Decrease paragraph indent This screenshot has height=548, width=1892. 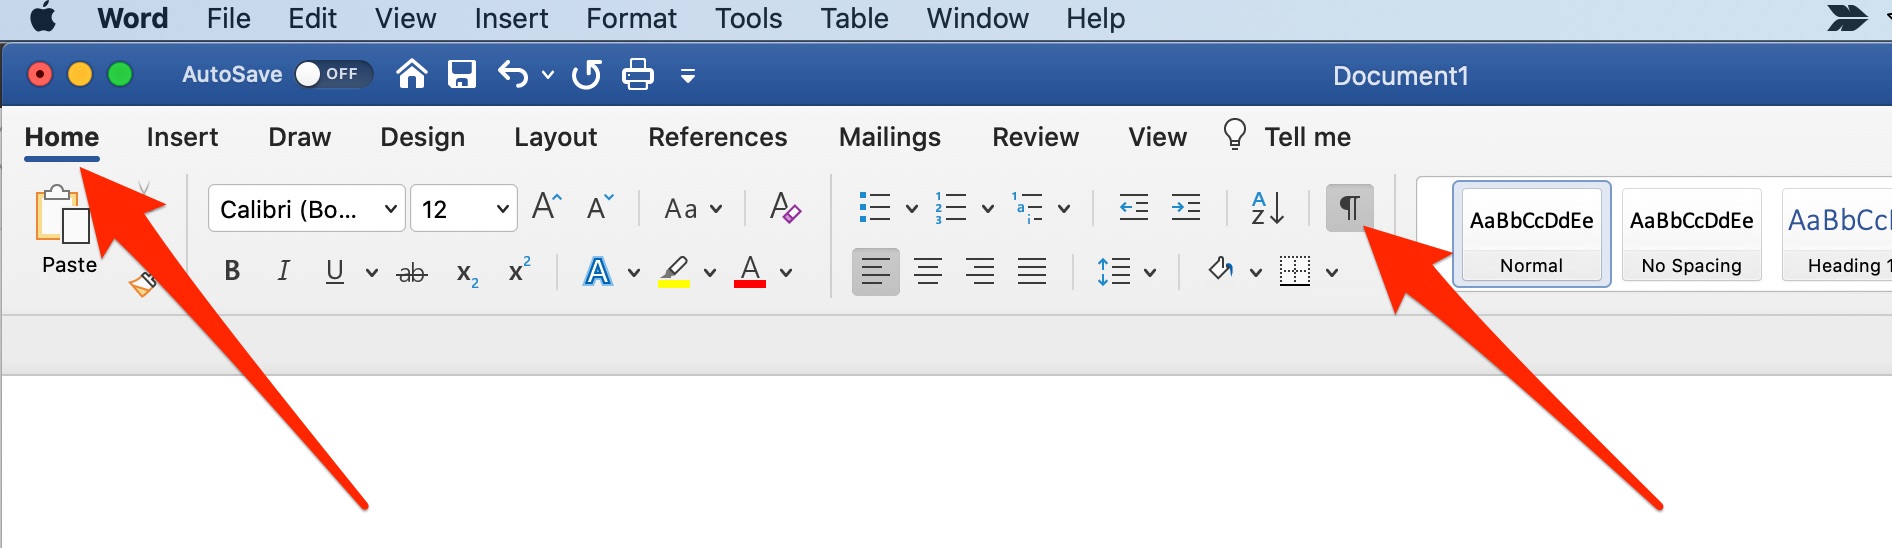point(1134,208)
